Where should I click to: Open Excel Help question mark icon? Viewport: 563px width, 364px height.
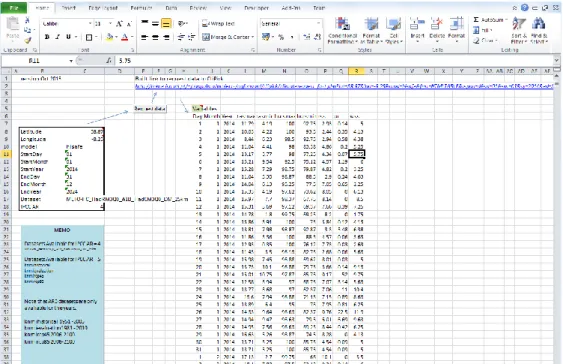[x=525, y=8]
